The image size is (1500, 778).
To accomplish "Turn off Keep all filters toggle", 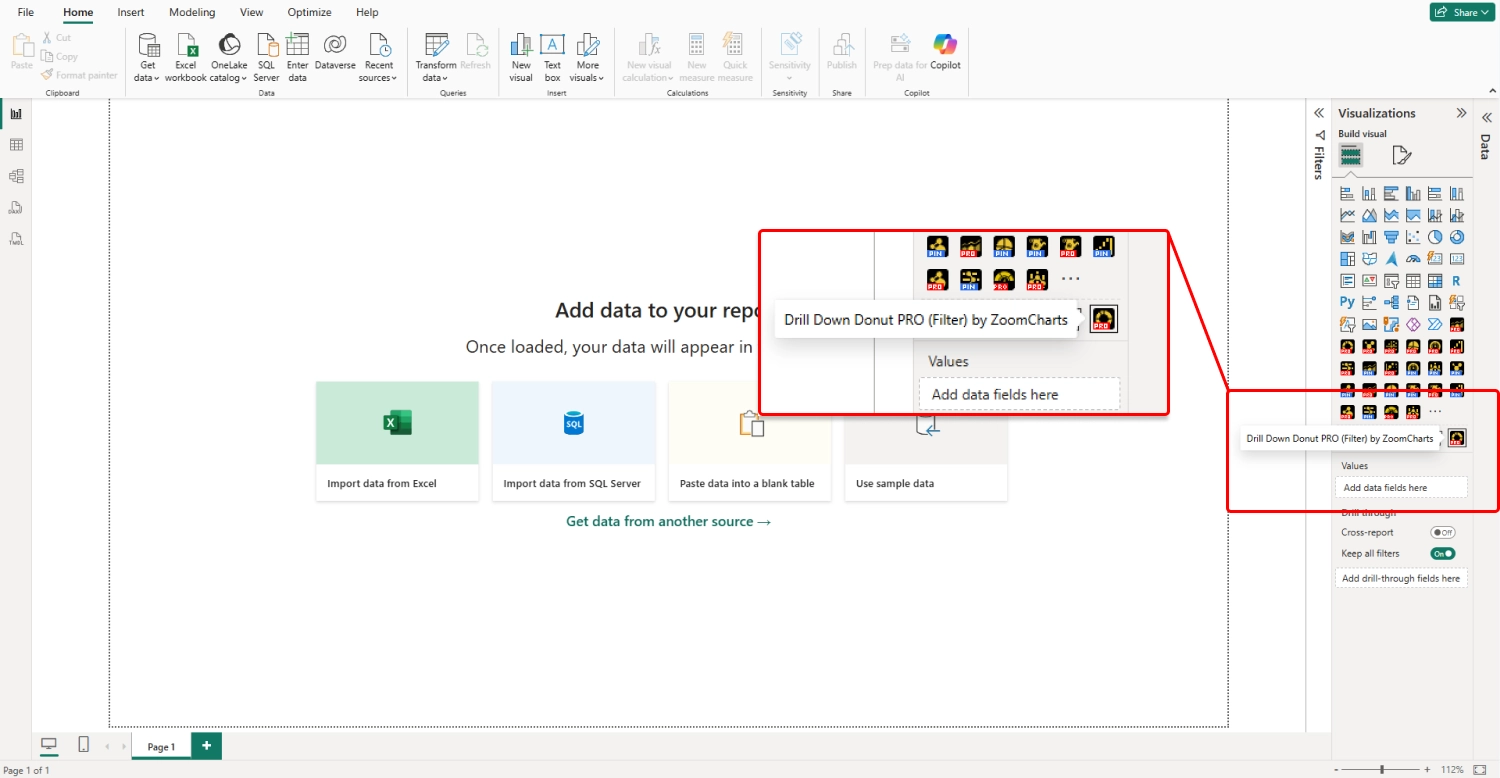I will tap(1443, 553).
